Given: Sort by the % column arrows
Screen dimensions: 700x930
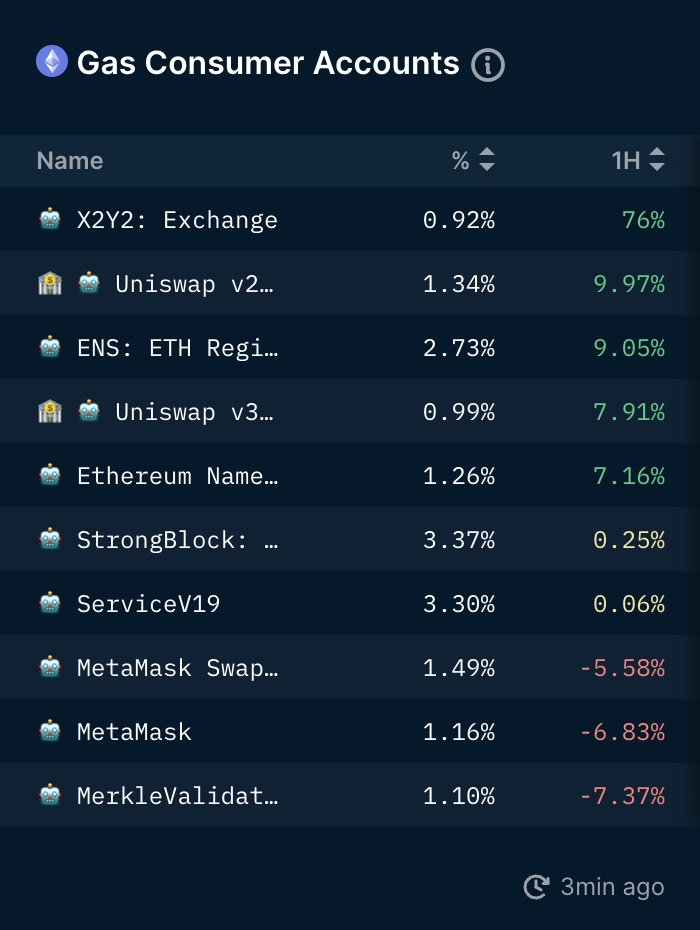Looking at the screenshot, I should [x=486, y=160].
